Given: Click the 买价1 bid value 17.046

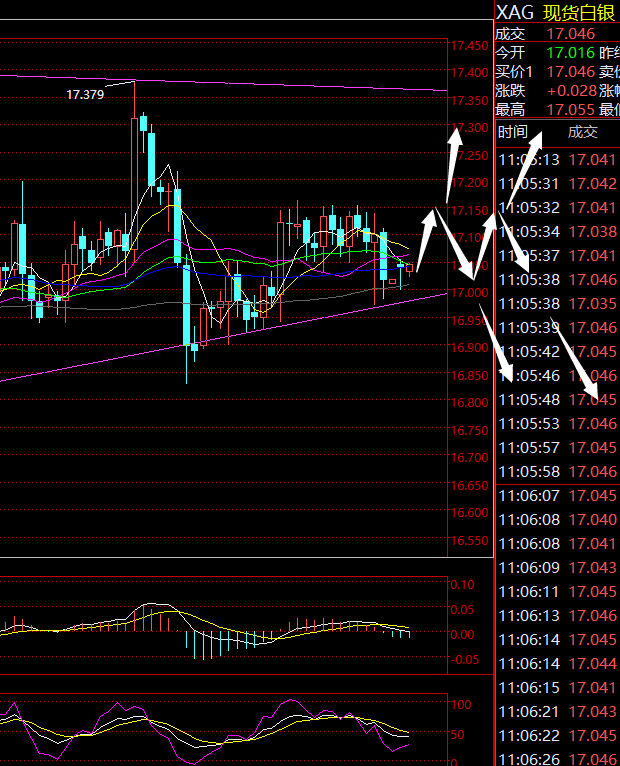Looking at the screenshot, I should 571,72.
